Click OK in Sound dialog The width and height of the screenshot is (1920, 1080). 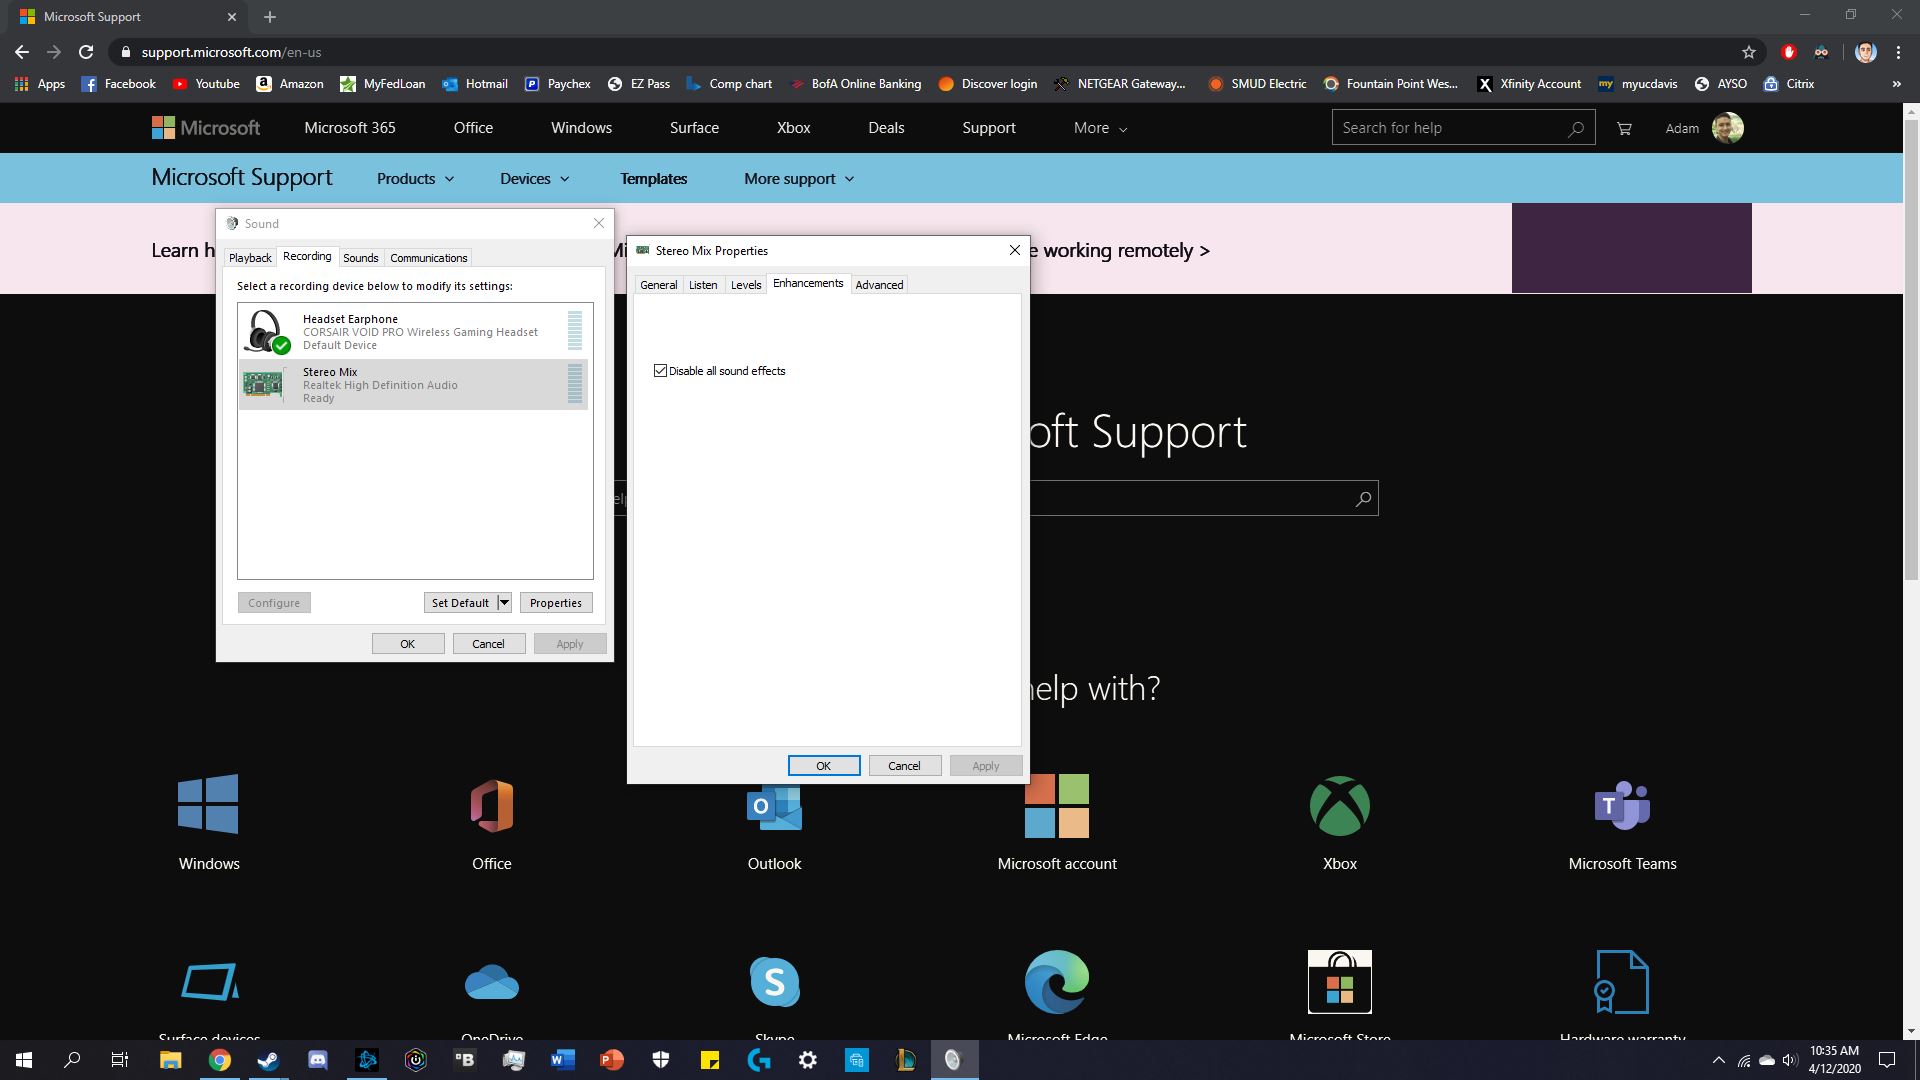pyautogui.click(x=408, y=644)
